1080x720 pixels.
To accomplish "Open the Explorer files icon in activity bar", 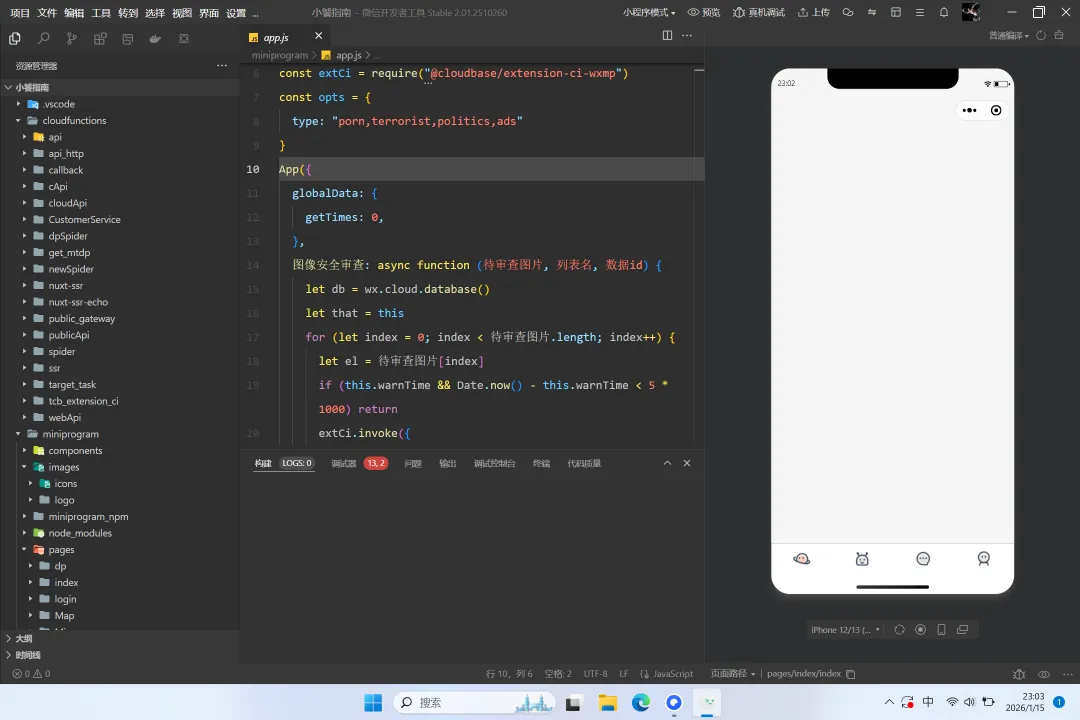I will pos(14,39).
